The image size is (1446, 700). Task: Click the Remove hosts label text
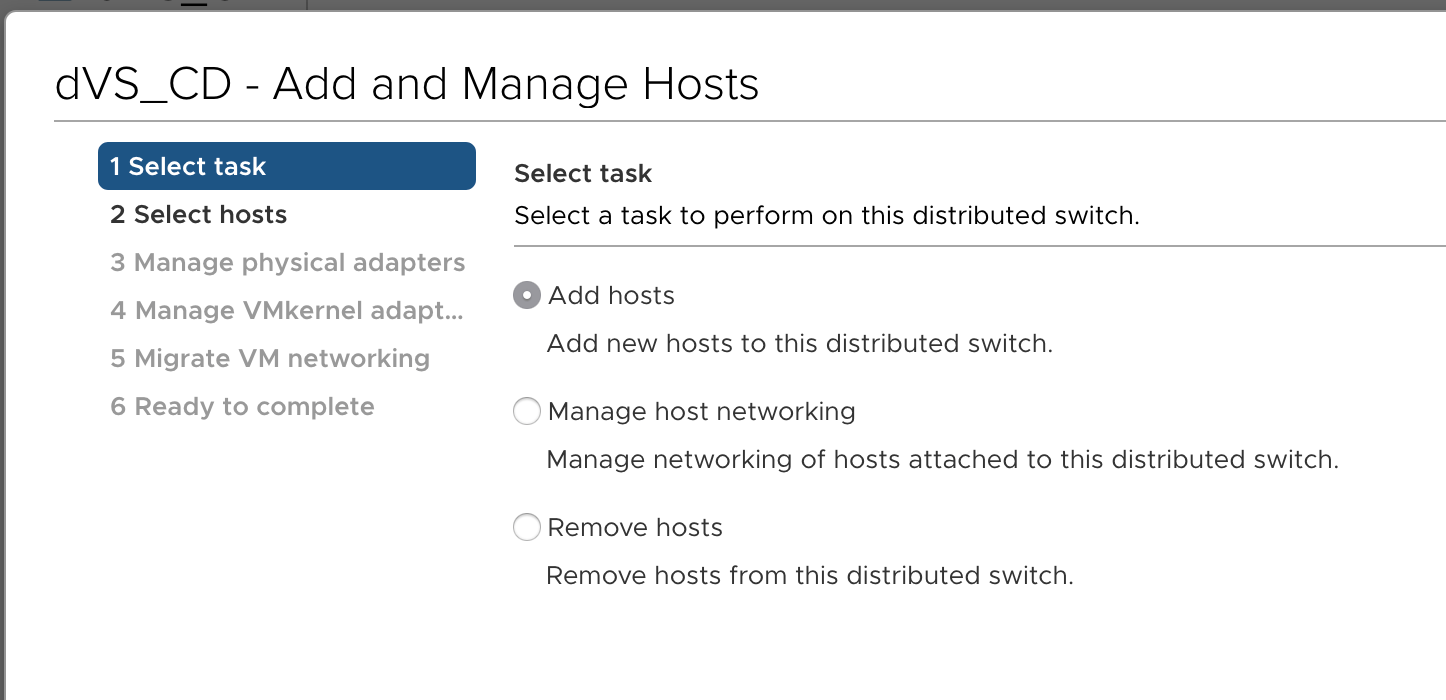tap(635, 528)
